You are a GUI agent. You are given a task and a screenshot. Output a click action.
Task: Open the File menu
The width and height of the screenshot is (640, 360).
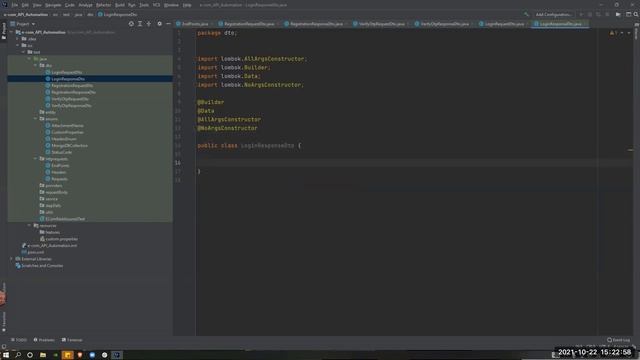(x=15, y=5)
